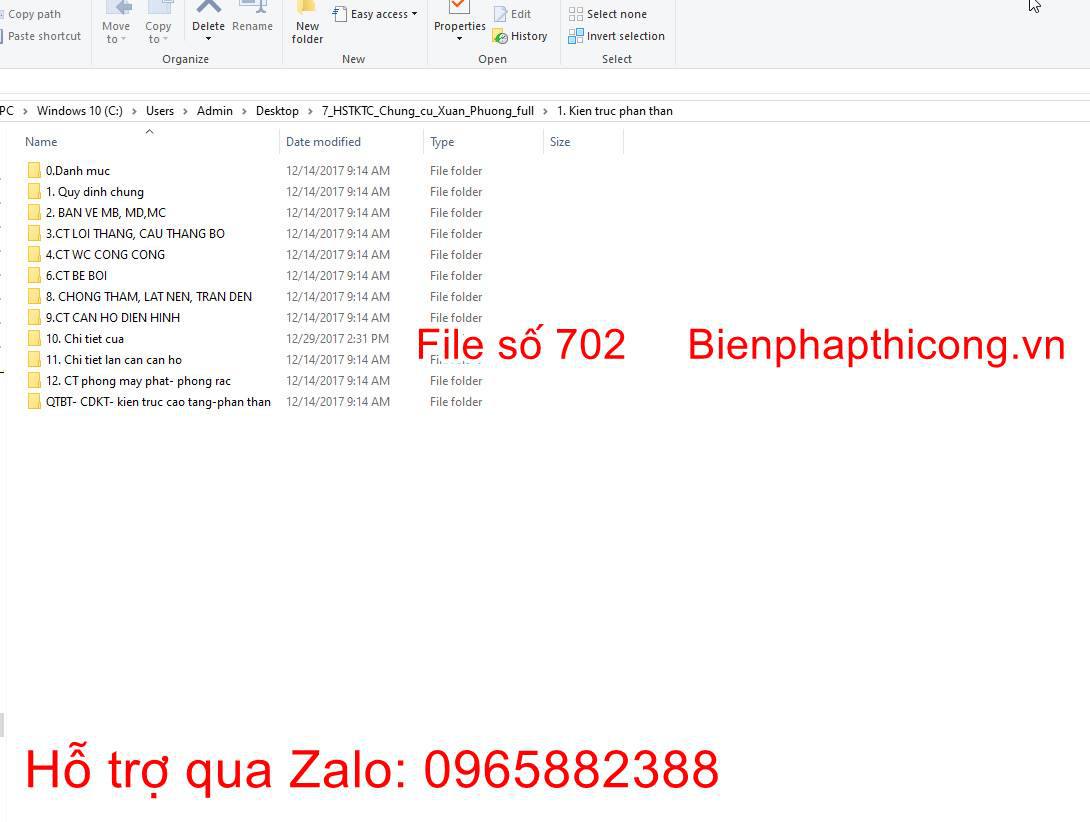1090x822 pixels.
Task: Go to Users in the breadcrumb path
Action: coord(160,111)
